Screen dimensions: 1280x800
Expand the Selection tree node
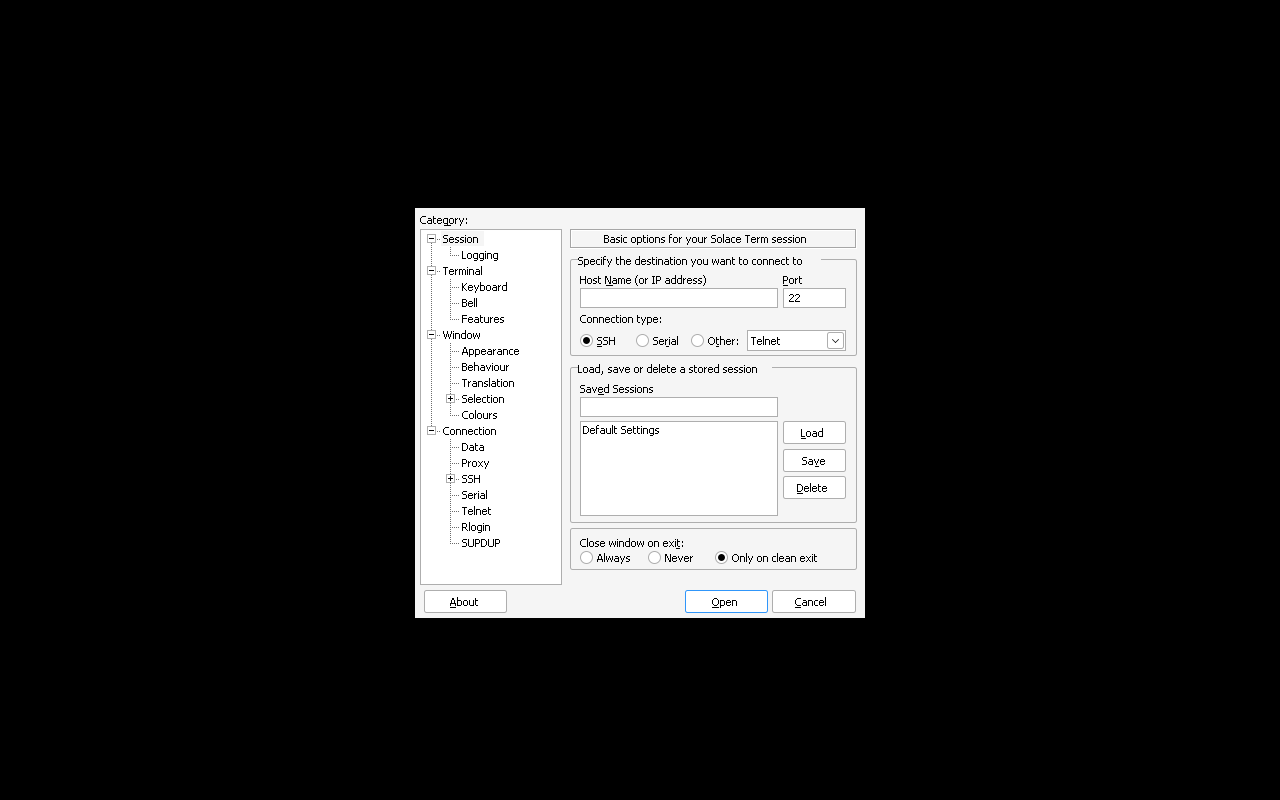point(451,399)
